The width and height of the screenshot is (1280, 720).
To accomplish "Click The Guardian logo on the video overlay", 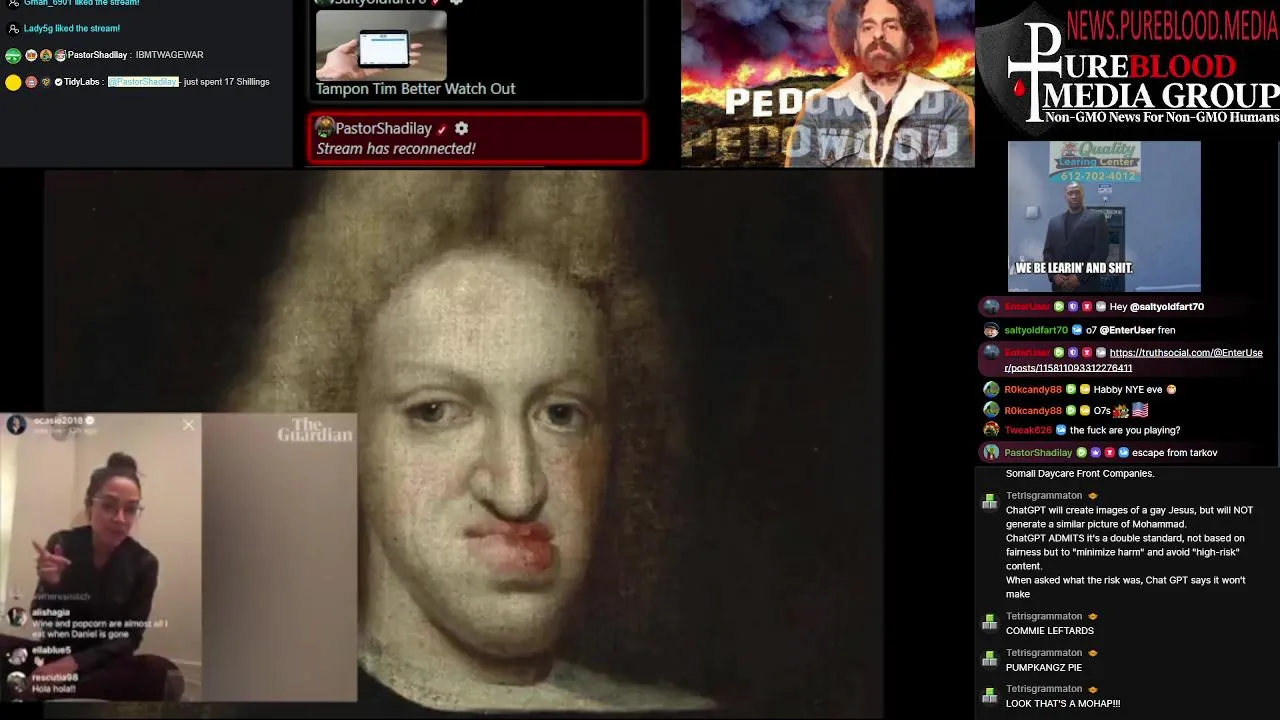I will click(315, 430).
